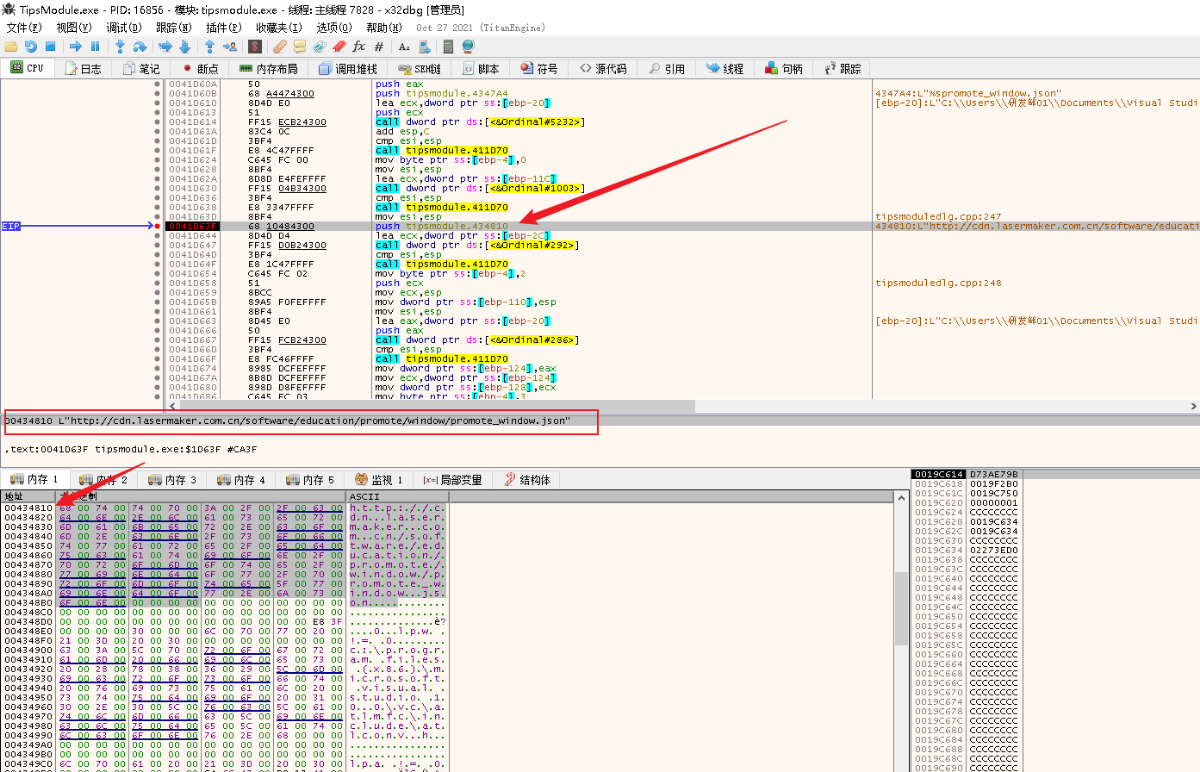Switch to the CPU tab
The image size is (1200, 772).
[x=28, y=68]
